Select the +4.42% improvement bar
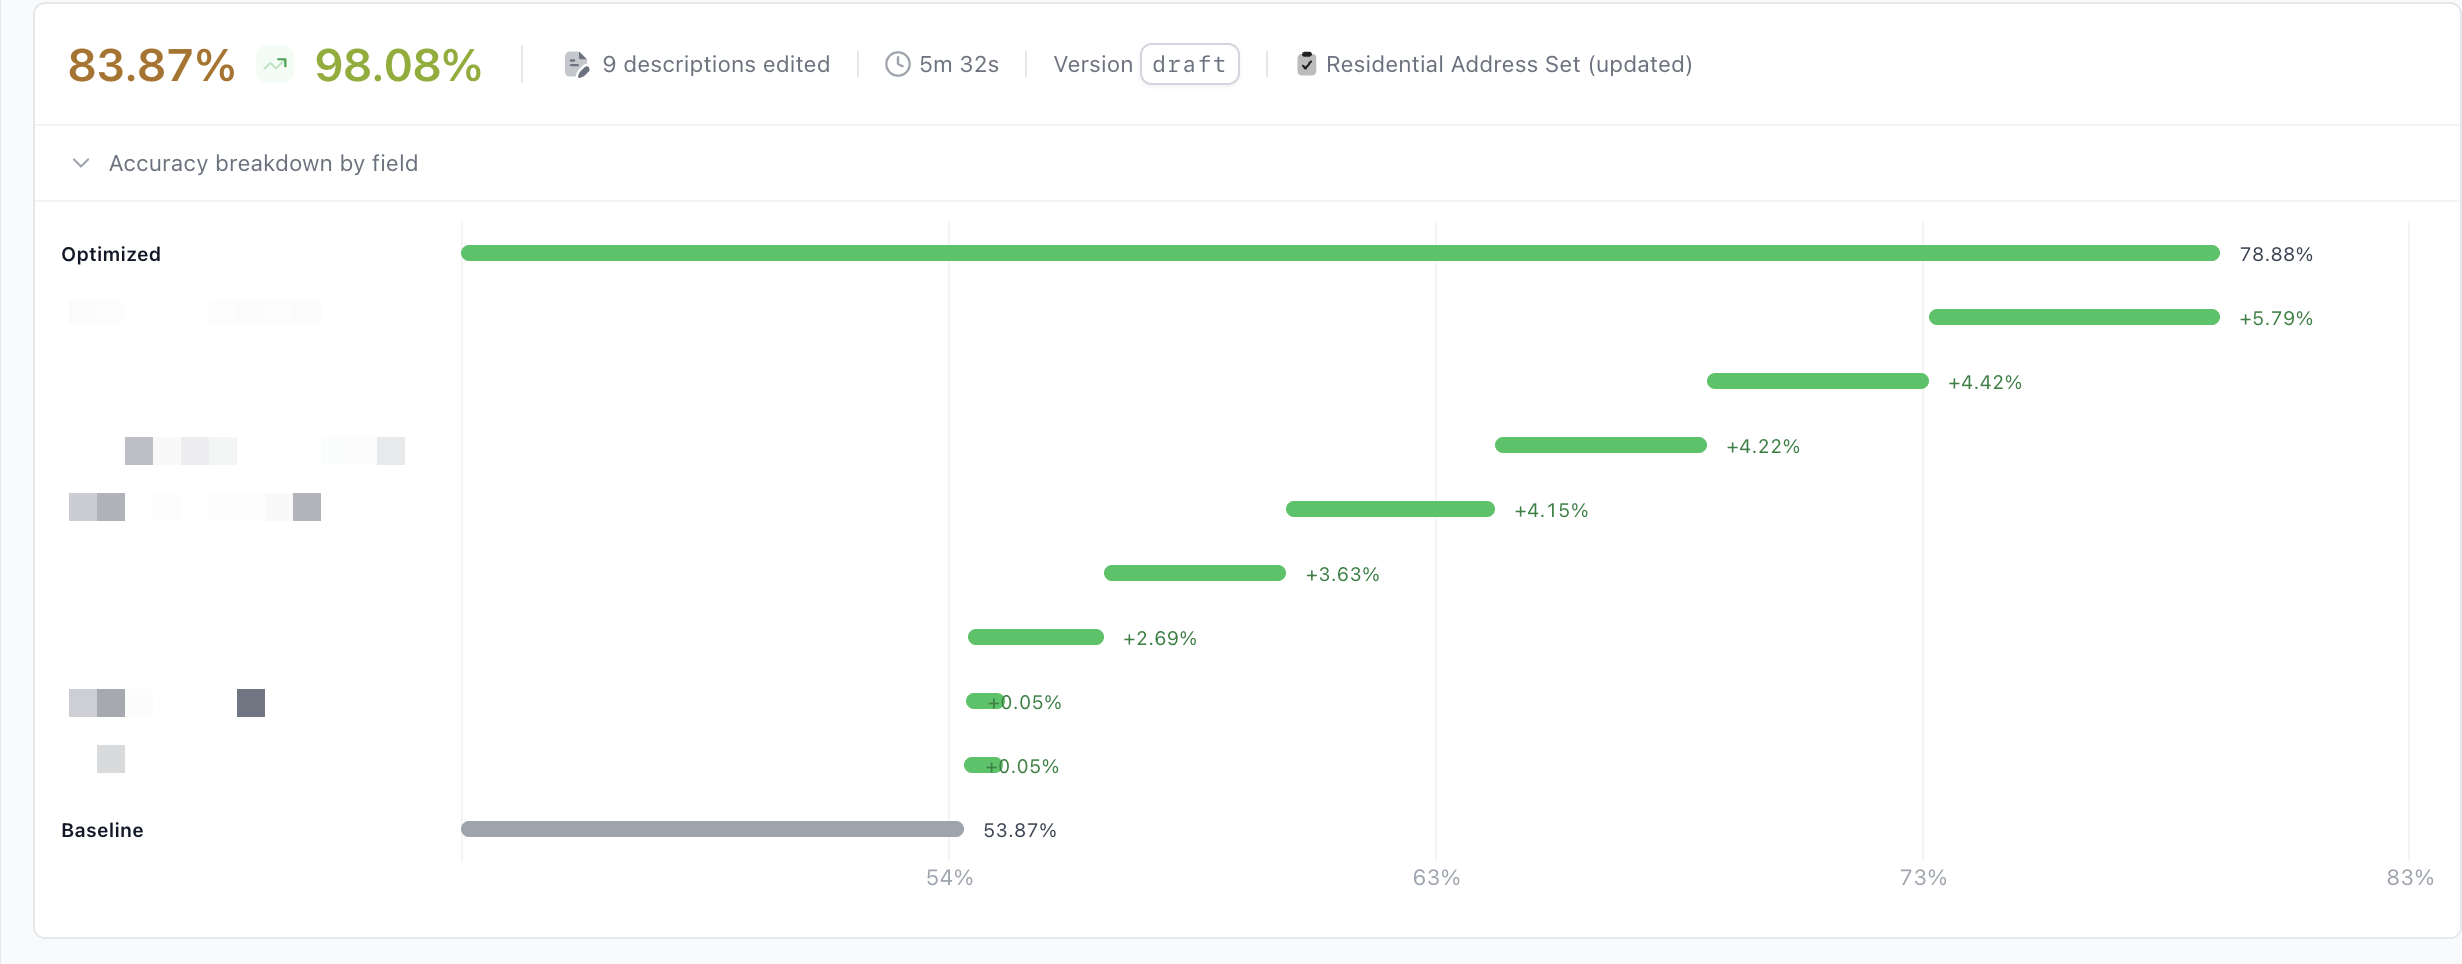Screen dimensions: 2462x964 (x=1817, y=382)
